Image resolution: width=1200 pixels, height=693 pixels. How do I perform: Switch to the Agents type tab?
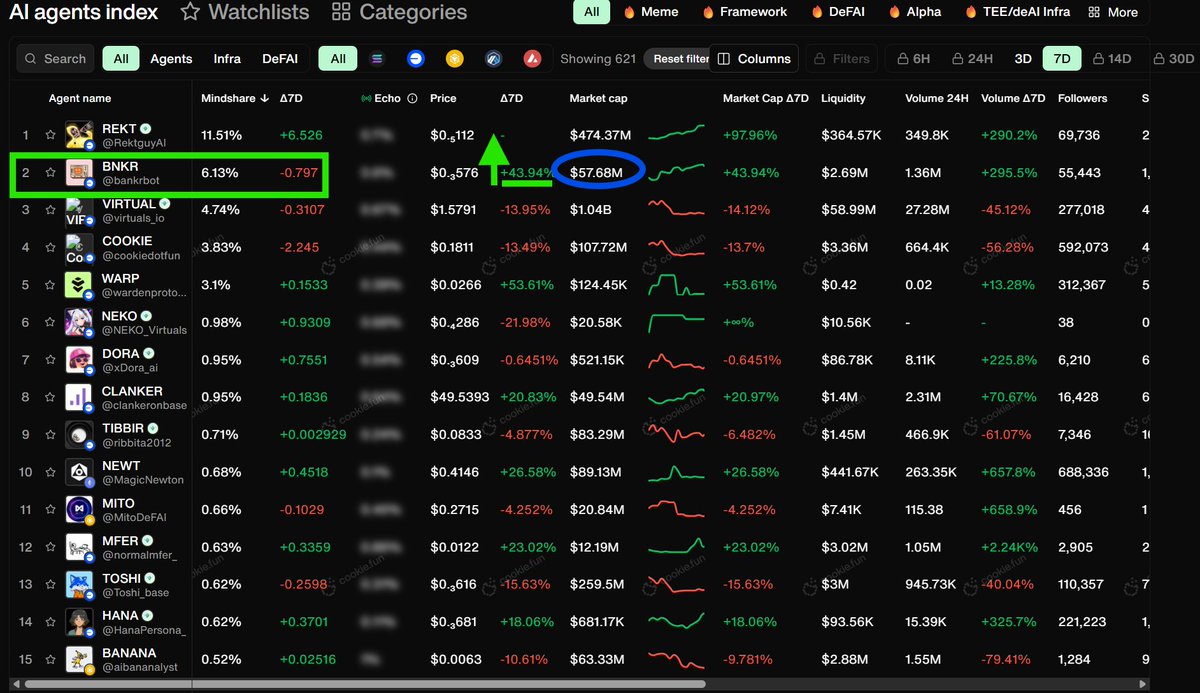click(171, 58)
